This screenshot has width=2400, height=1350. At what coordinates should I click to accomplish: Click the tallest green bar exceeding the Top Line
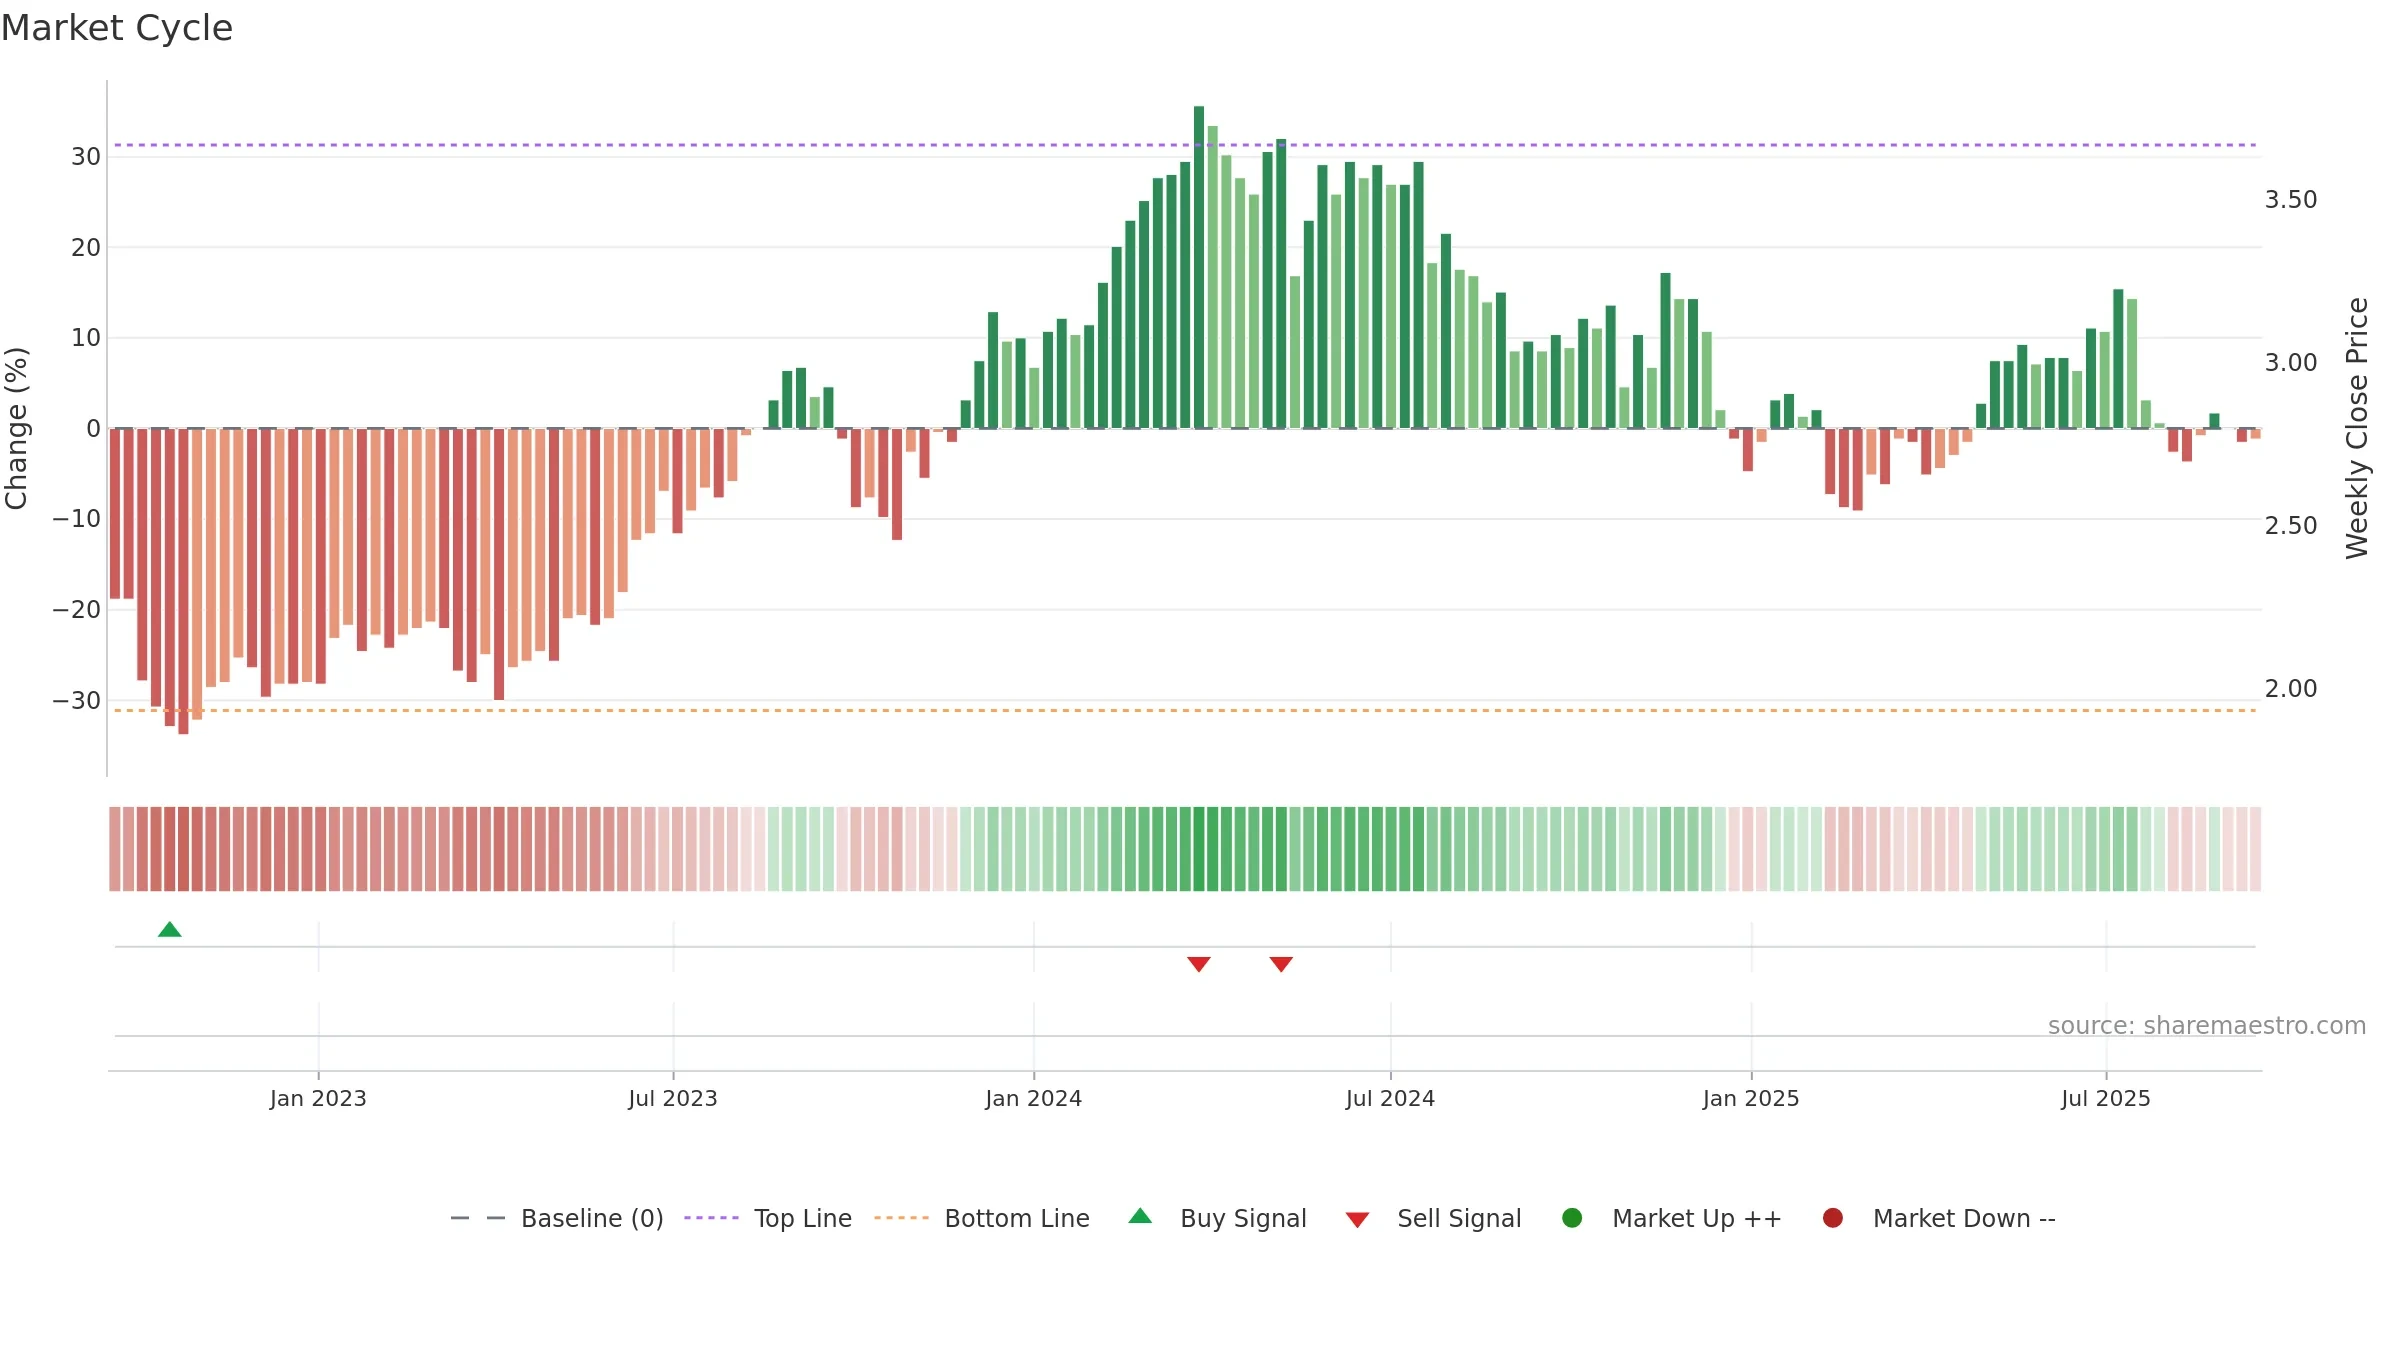[1199, 267]
